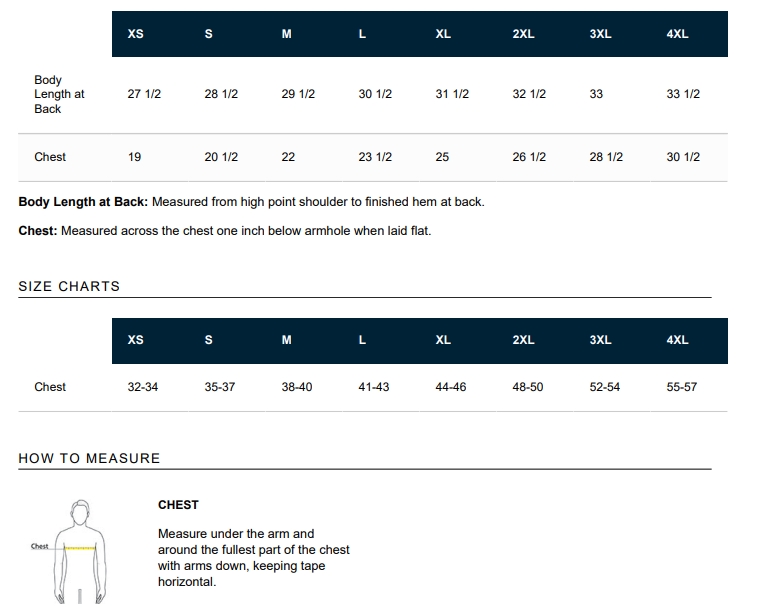Click the 32-34 chest range cell

pos(143,387)
